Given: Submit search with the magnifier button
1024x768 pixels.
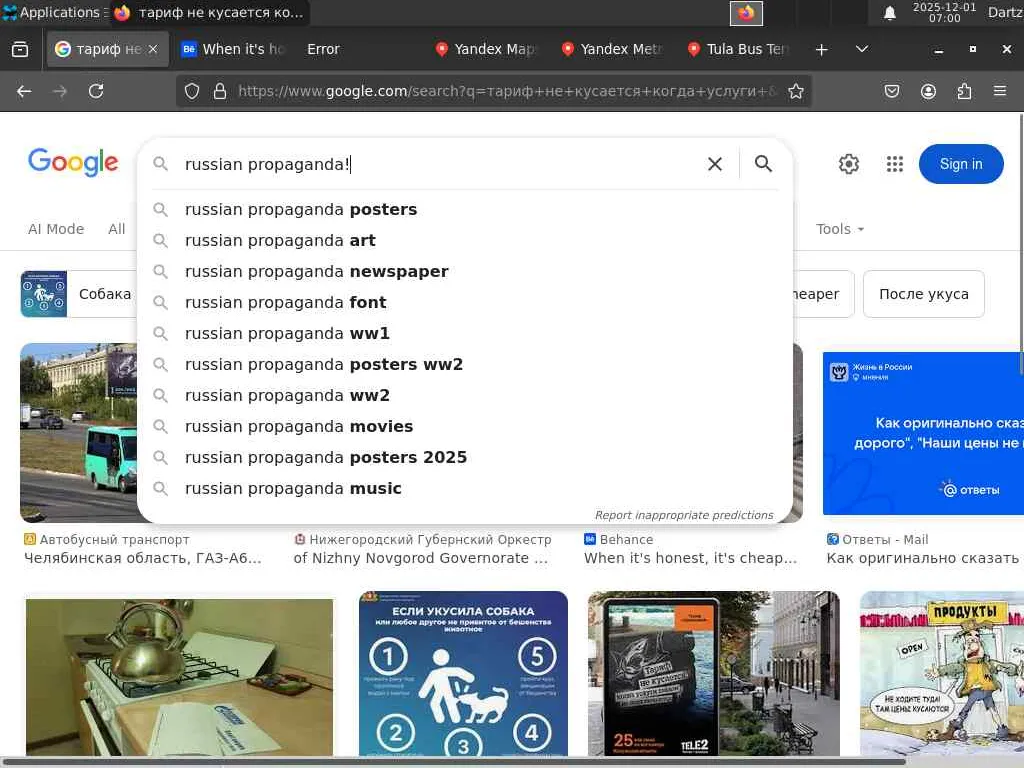Looking at the screenshot, I should tap(763, 164).
